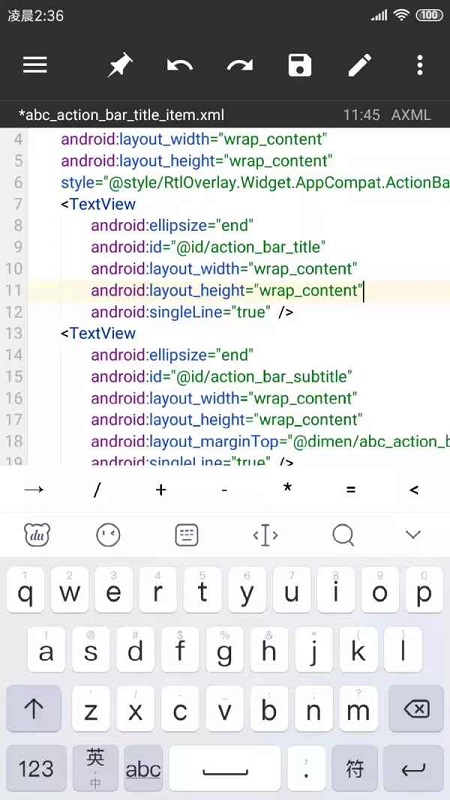
Task: Tap the pencil edit icon
Action: point(360,65)
